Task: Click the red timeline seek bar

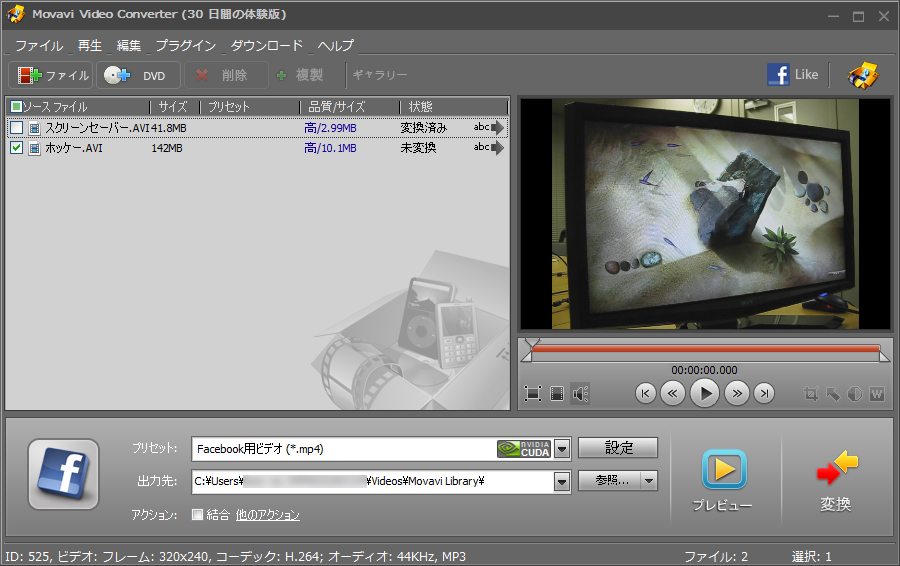Action: tap(705, 348)
